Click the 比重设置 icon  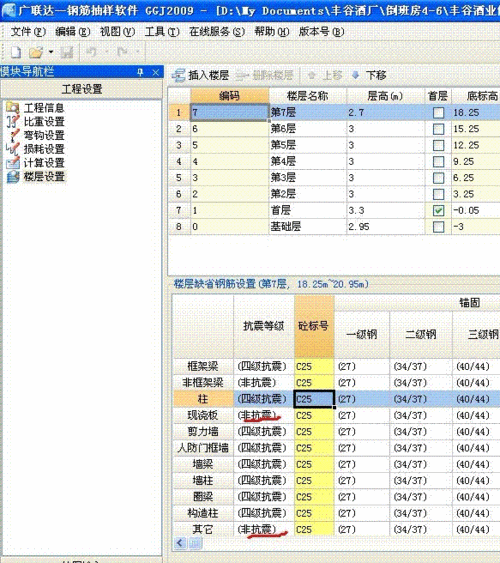[13, 121]
